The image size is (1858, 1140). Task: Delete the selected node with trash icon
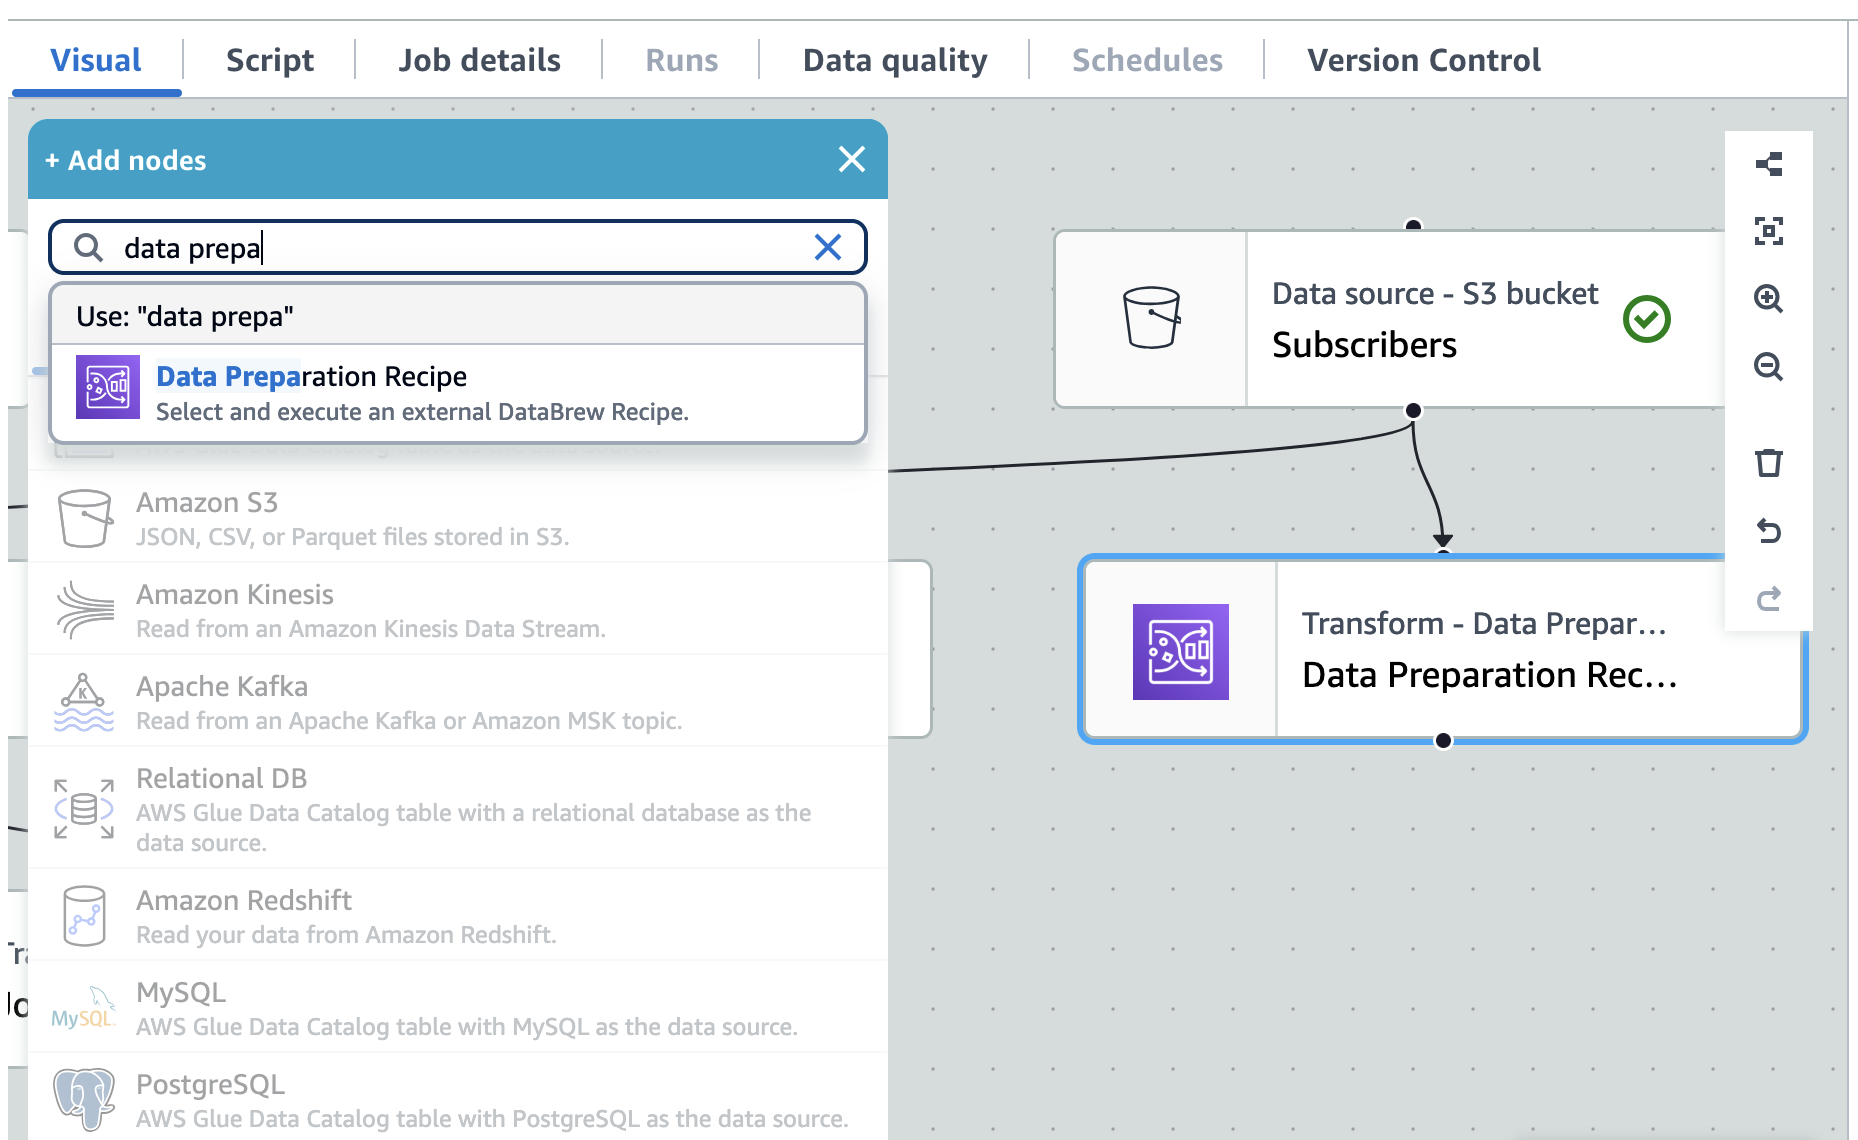(1768, 463)
